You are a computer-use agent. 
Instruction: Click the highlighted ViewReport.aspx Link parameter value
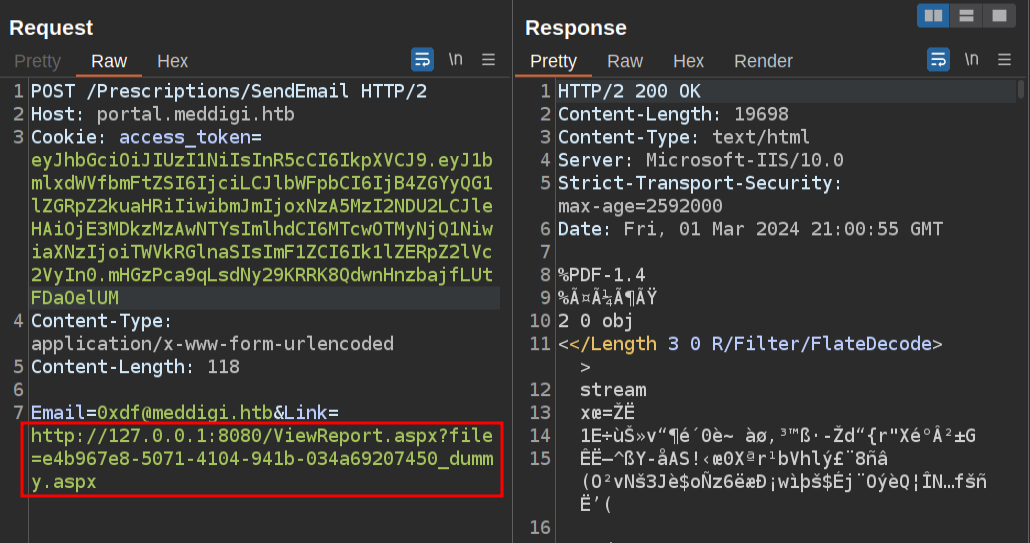click(x=261, y=459)
